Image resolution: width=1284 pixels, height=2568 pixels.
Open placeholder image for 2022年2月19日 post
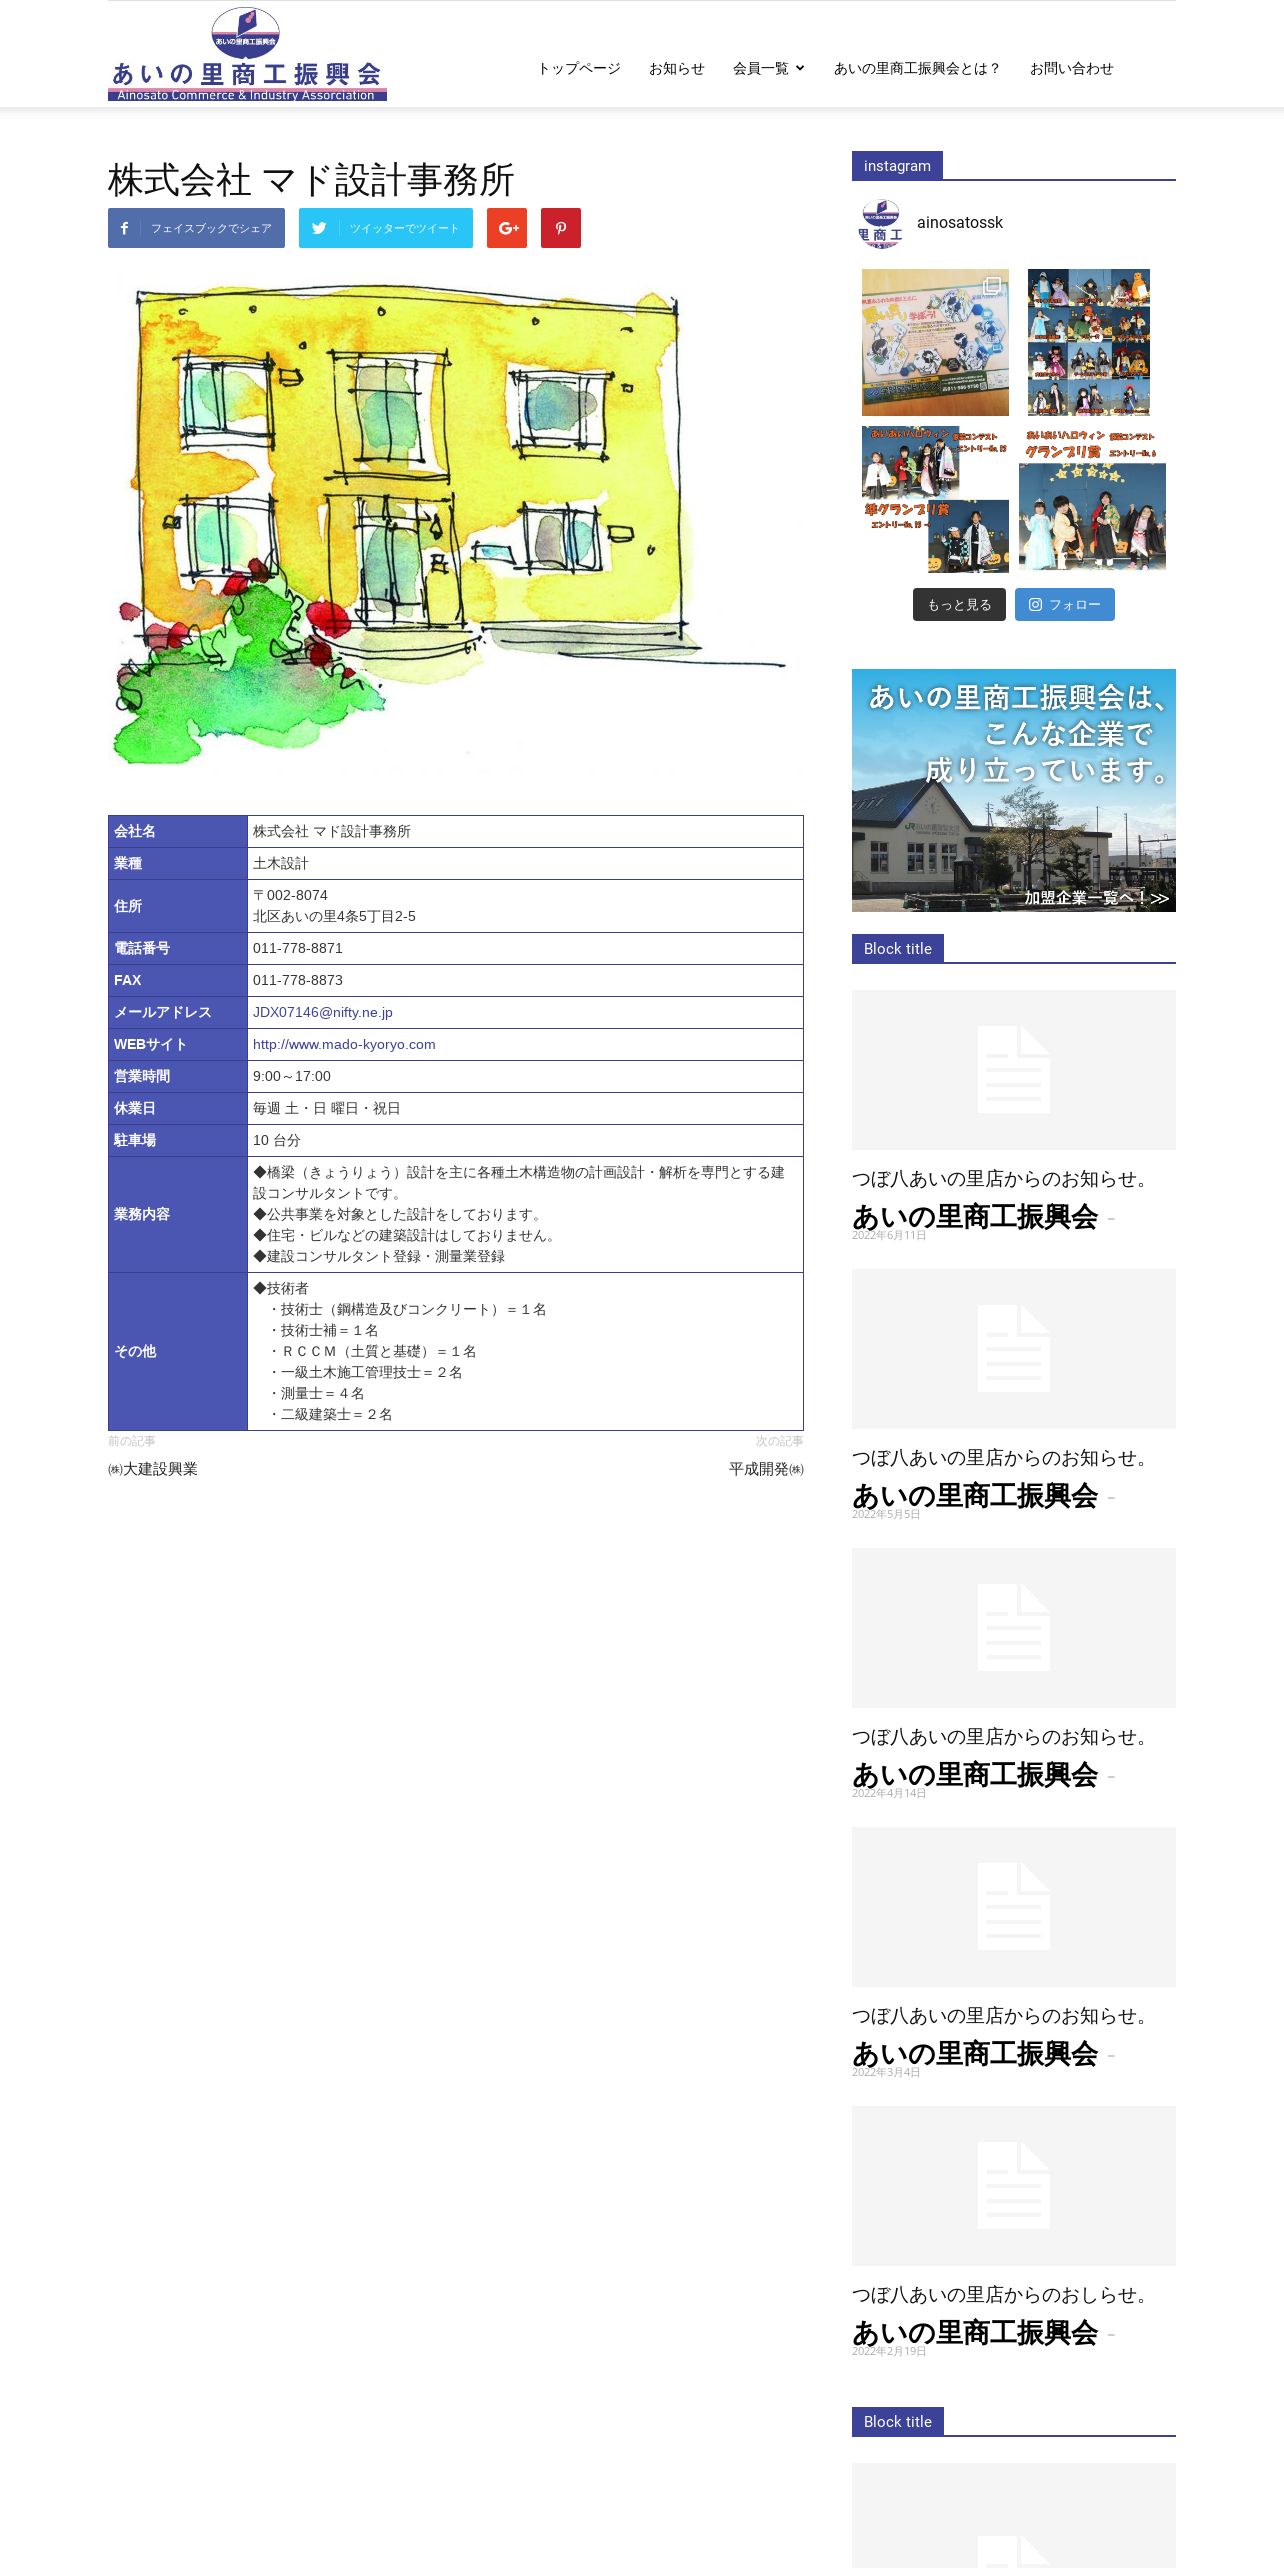(x=1014, y=2186)
